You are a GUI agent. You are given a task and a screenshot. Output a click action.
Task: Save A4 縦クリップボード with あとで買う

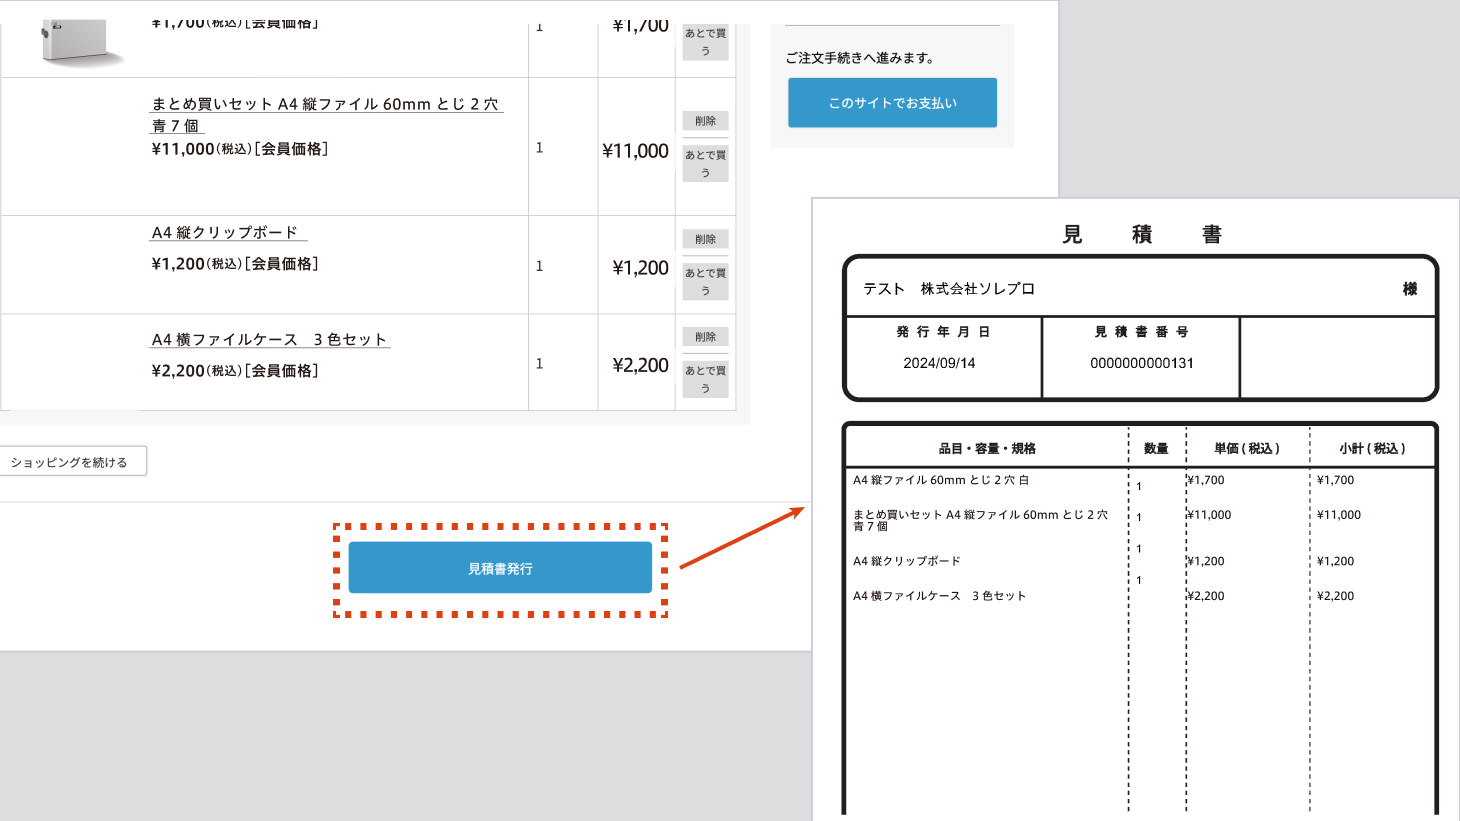pos(705,282)
